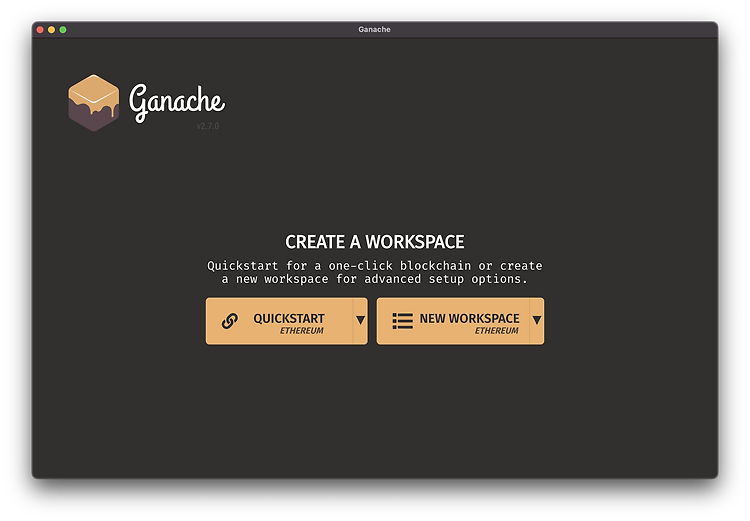750x521 pixels.
Task: Click the Create a Workspace heading
Action: point(375,242)
